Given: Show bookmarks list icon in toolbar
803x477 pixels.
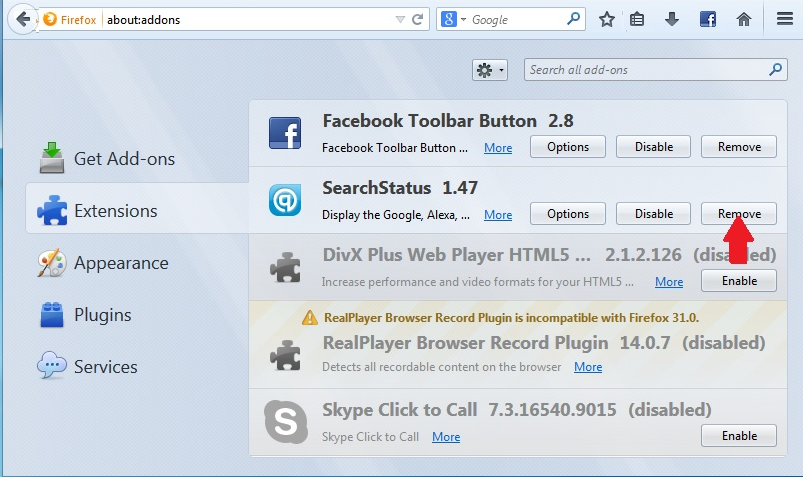Looking at the screenshot, I should (x=637, y=19).
